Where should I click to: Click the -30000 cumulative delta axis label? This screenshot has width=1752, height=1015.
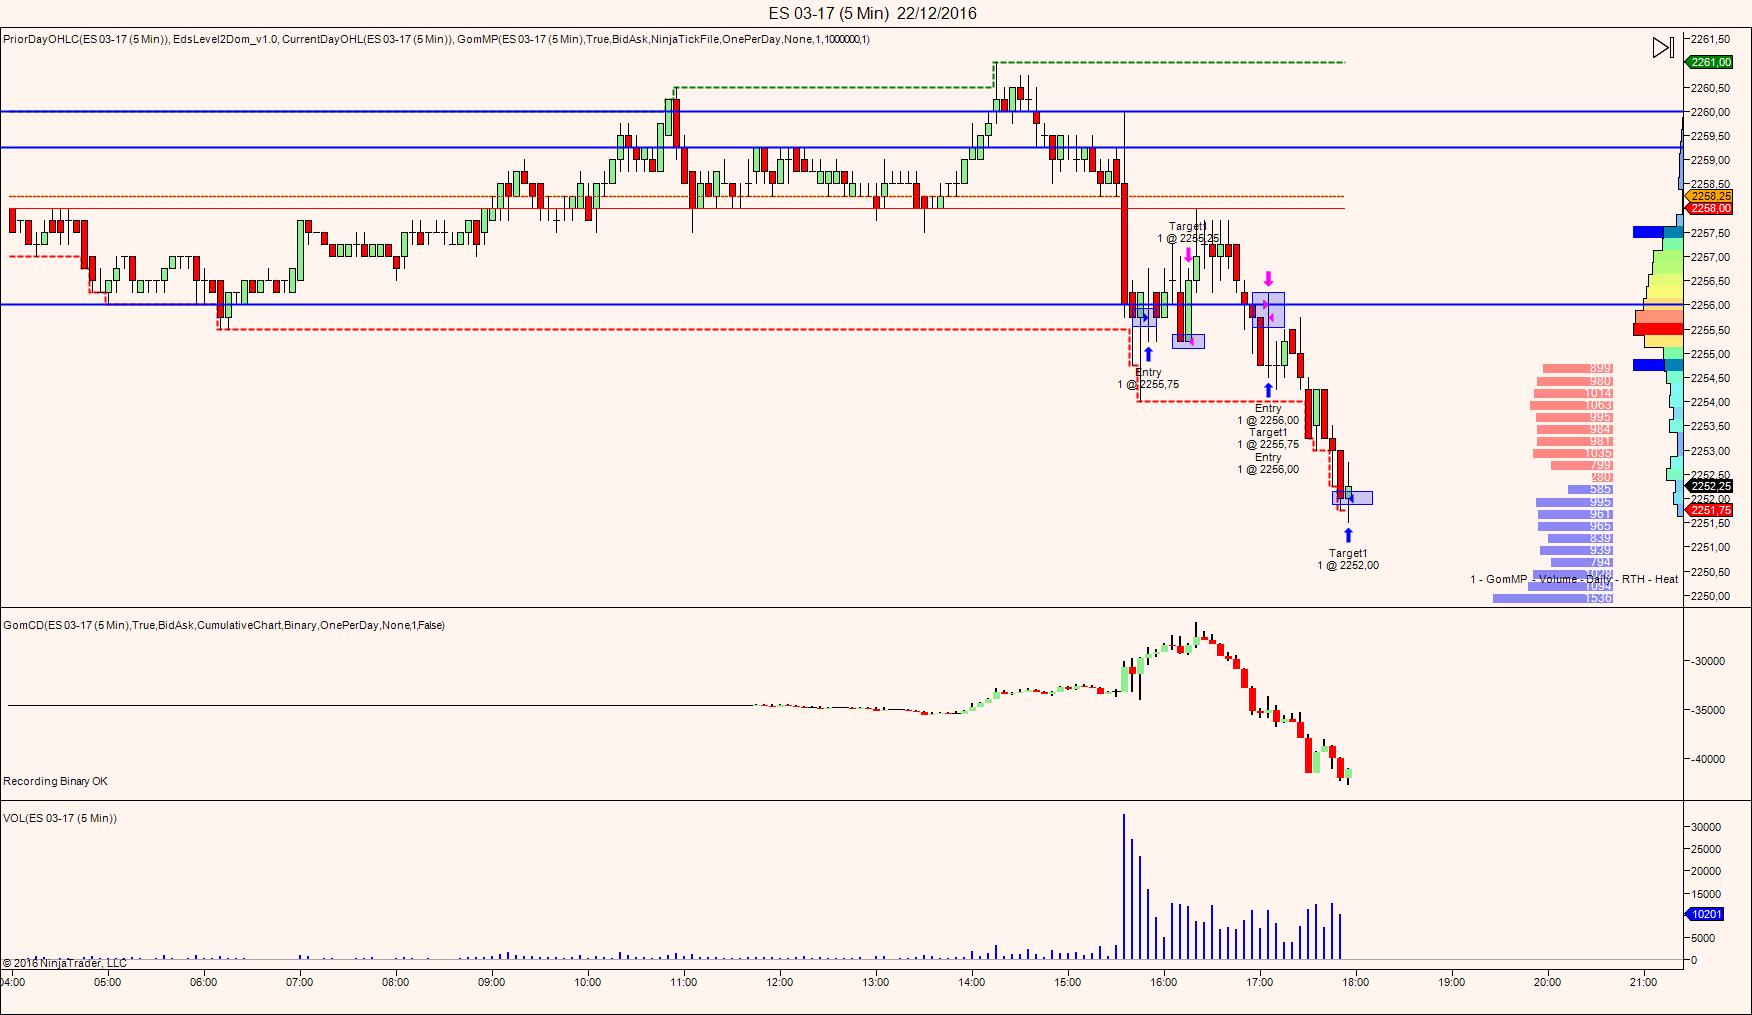(1708, 661)
